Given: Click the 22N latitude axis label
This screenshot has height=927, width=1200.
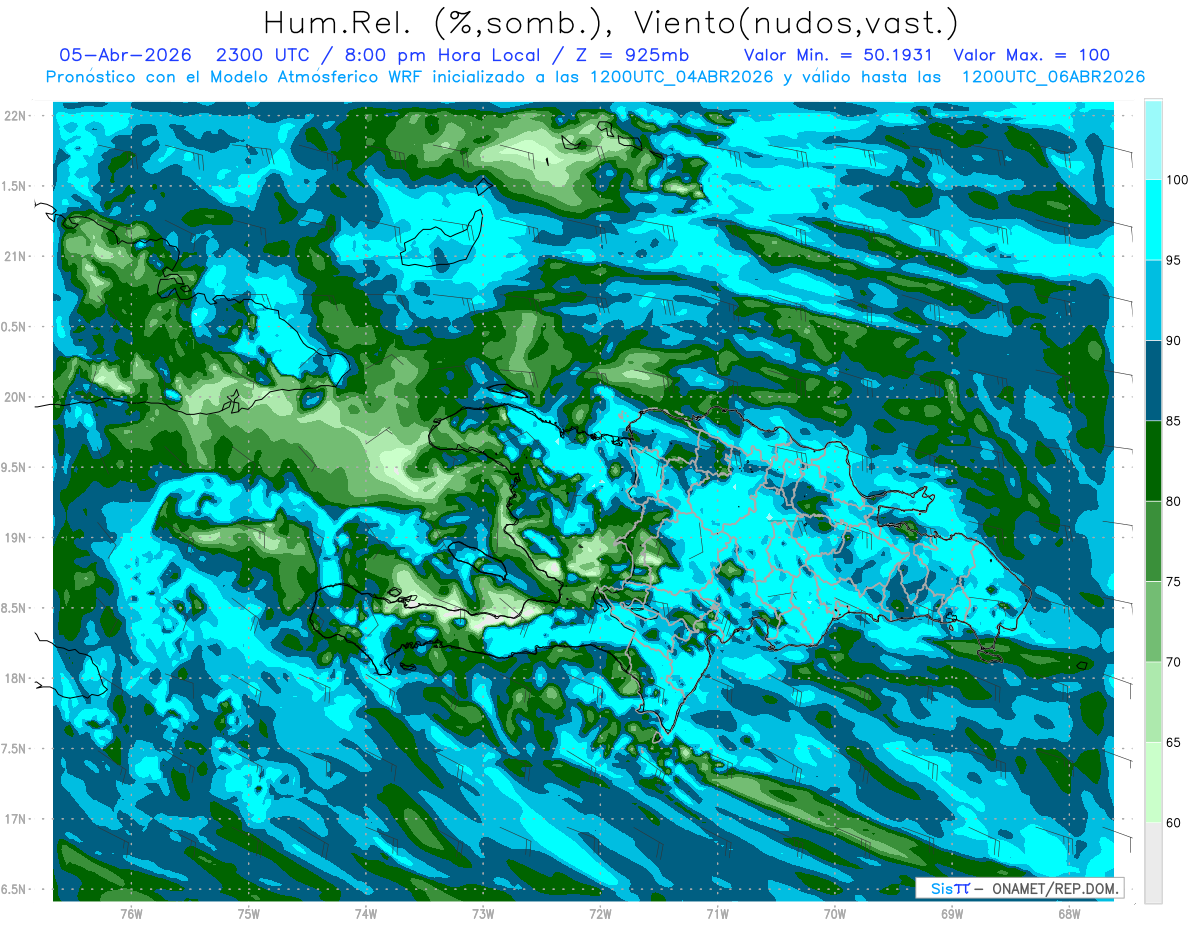Looking at the screenshot, I should click(x=16, y=115).
